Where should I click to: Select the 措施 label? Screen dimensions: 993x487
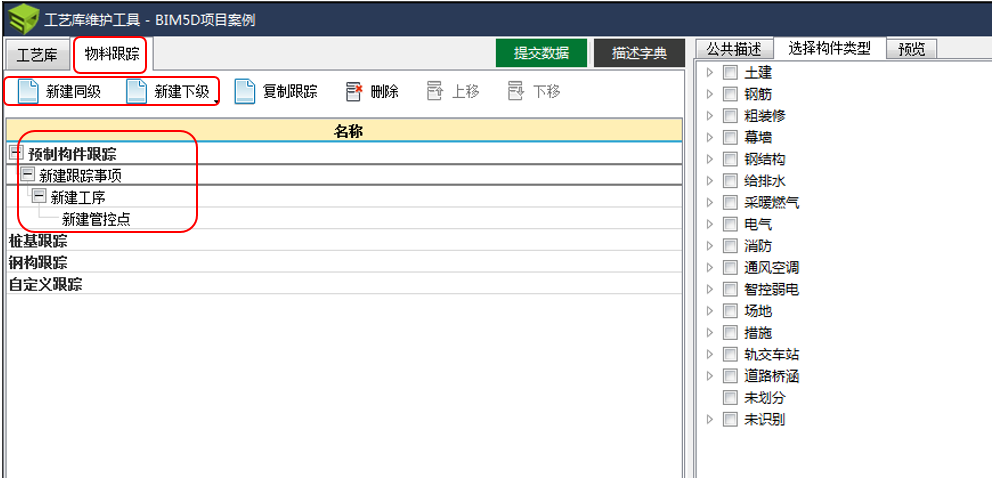click(x=758, y=332)
